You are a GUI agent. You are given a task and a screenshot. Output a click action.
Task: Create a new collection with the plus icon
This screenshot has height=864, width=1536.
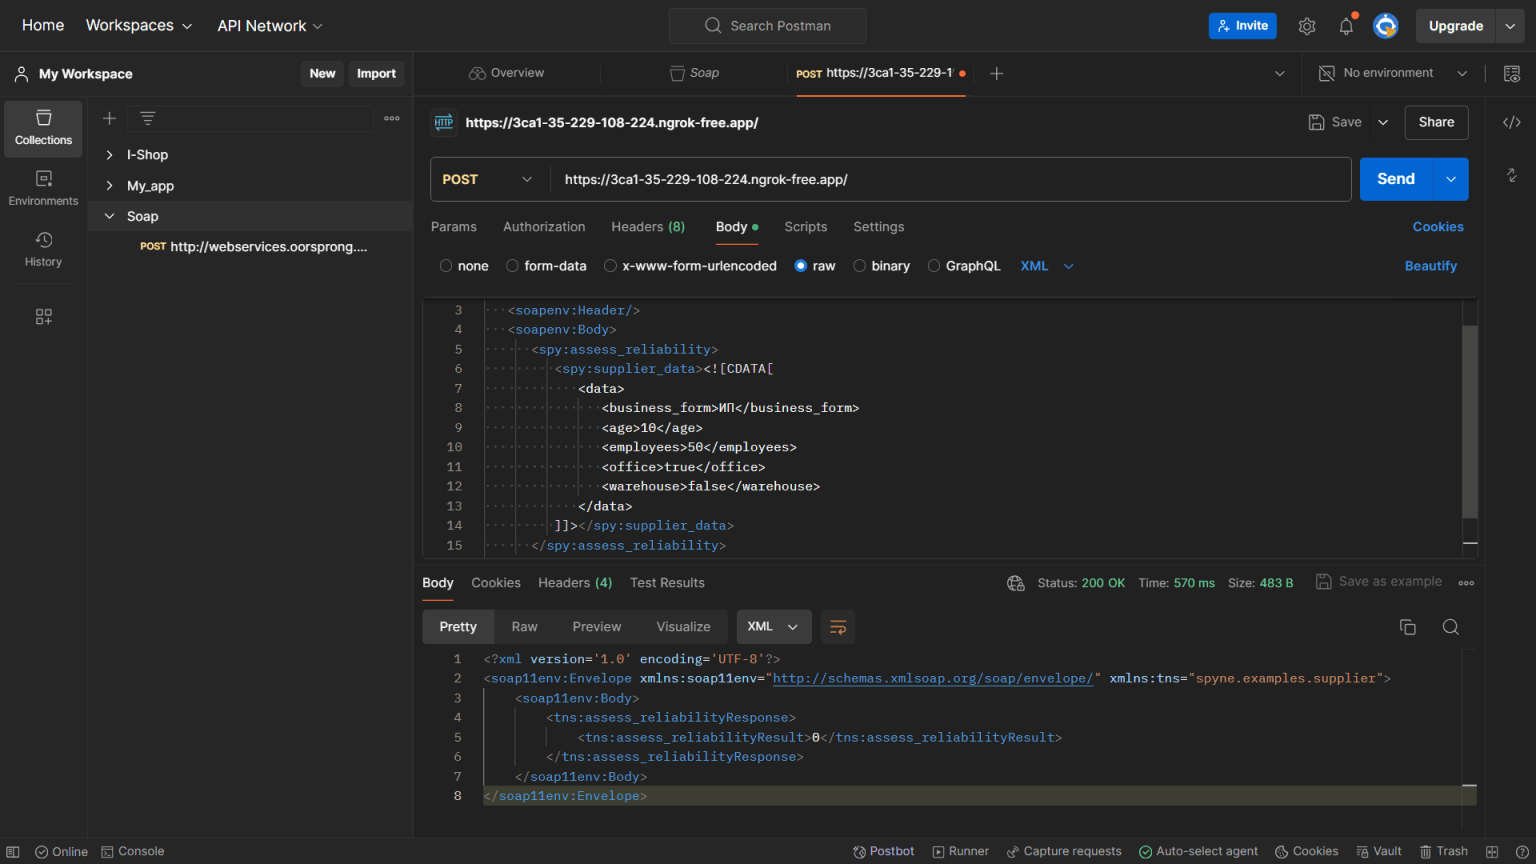109,118
